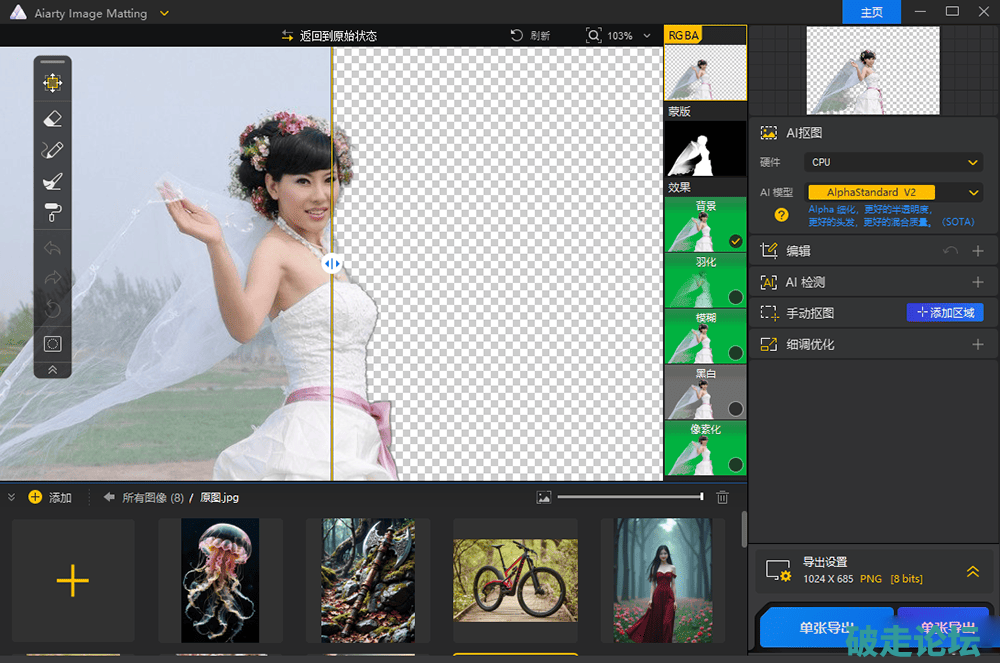Select the mountain bike thumbnail
The image size is (1000, 663).
(x=515, y=580)
